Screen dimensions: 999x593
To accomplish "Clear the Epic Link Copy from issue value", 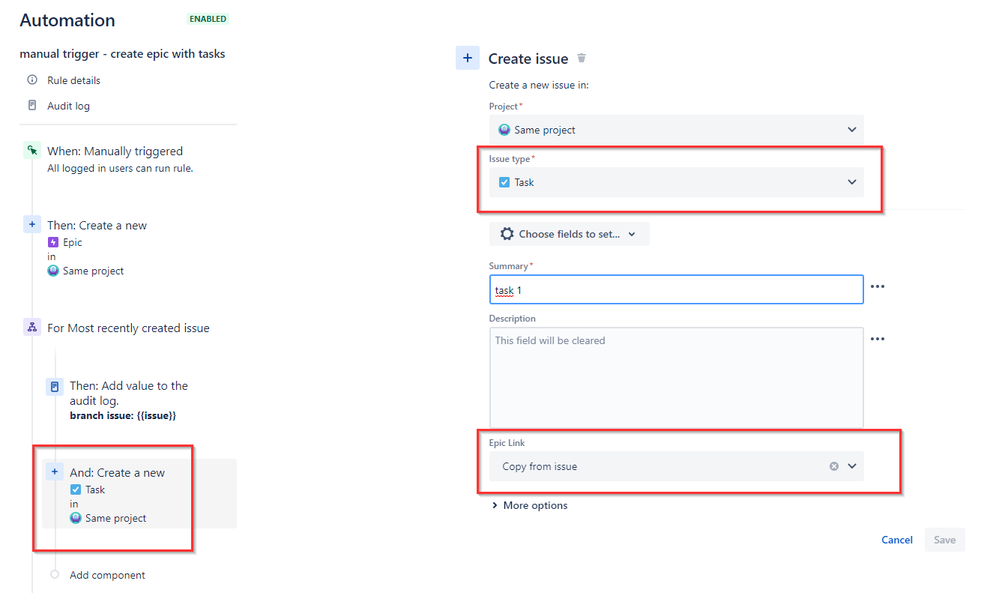I will pos(833,466).
